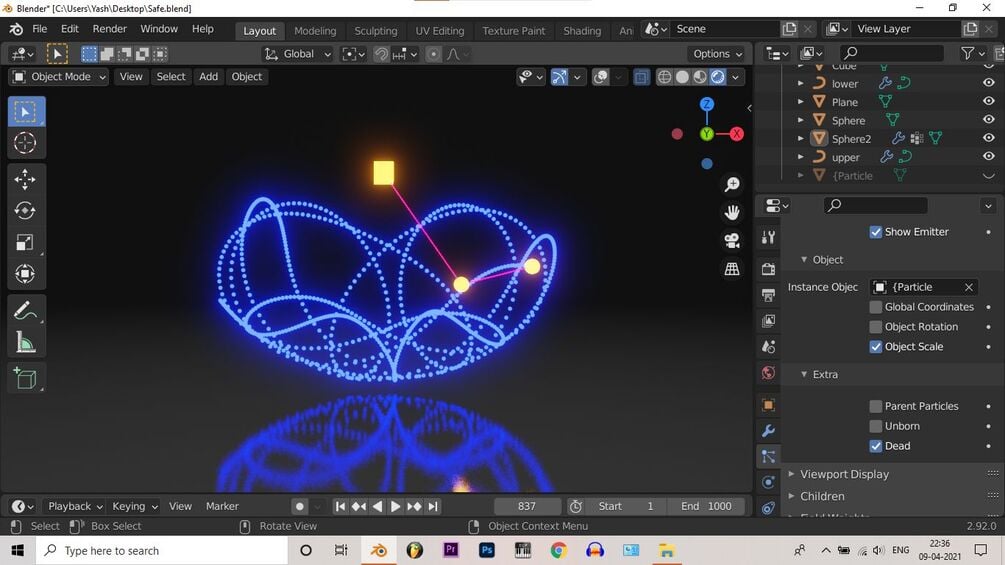Open the View Layer properties tab

point(768,320)
